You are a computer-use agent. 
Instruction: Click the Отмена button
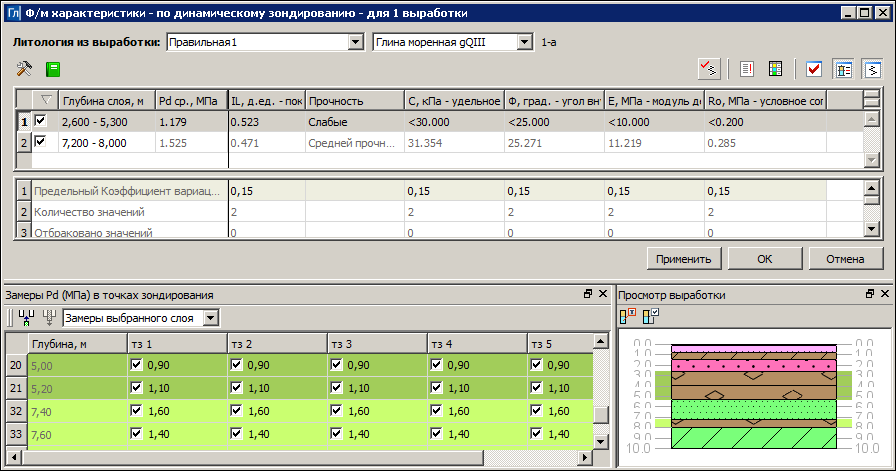pyautogui.click(x=845, y=259)
